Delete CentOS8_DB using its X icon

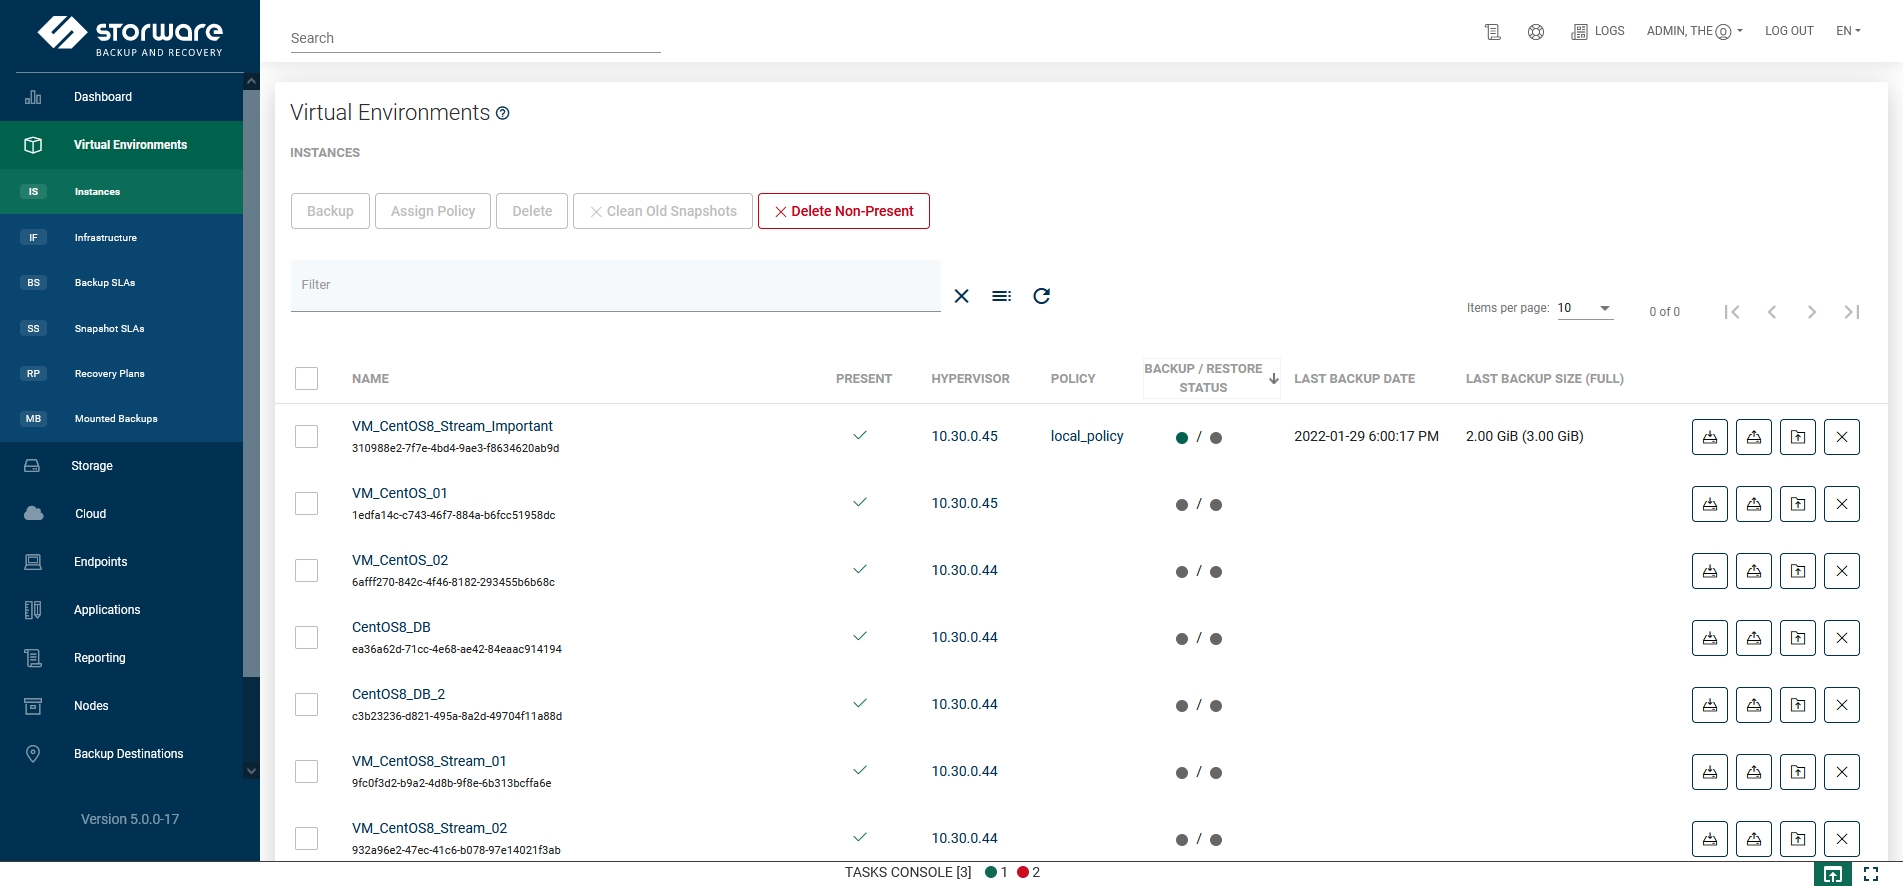pos(1841,638)
